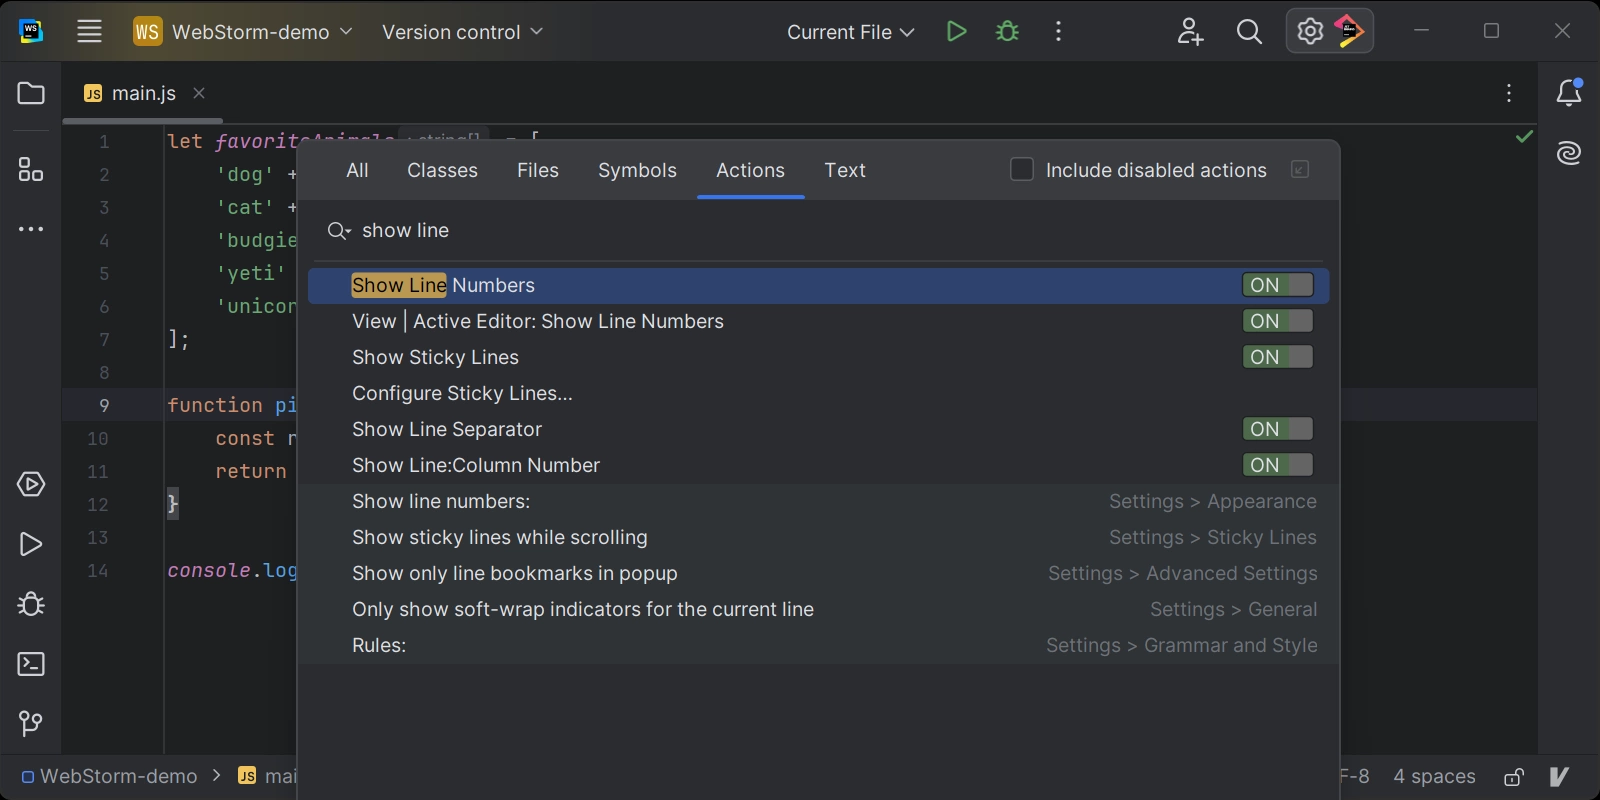Open Notifications bell icon
Viewport: 1600px width, 800px height.
click(1569, 92)
